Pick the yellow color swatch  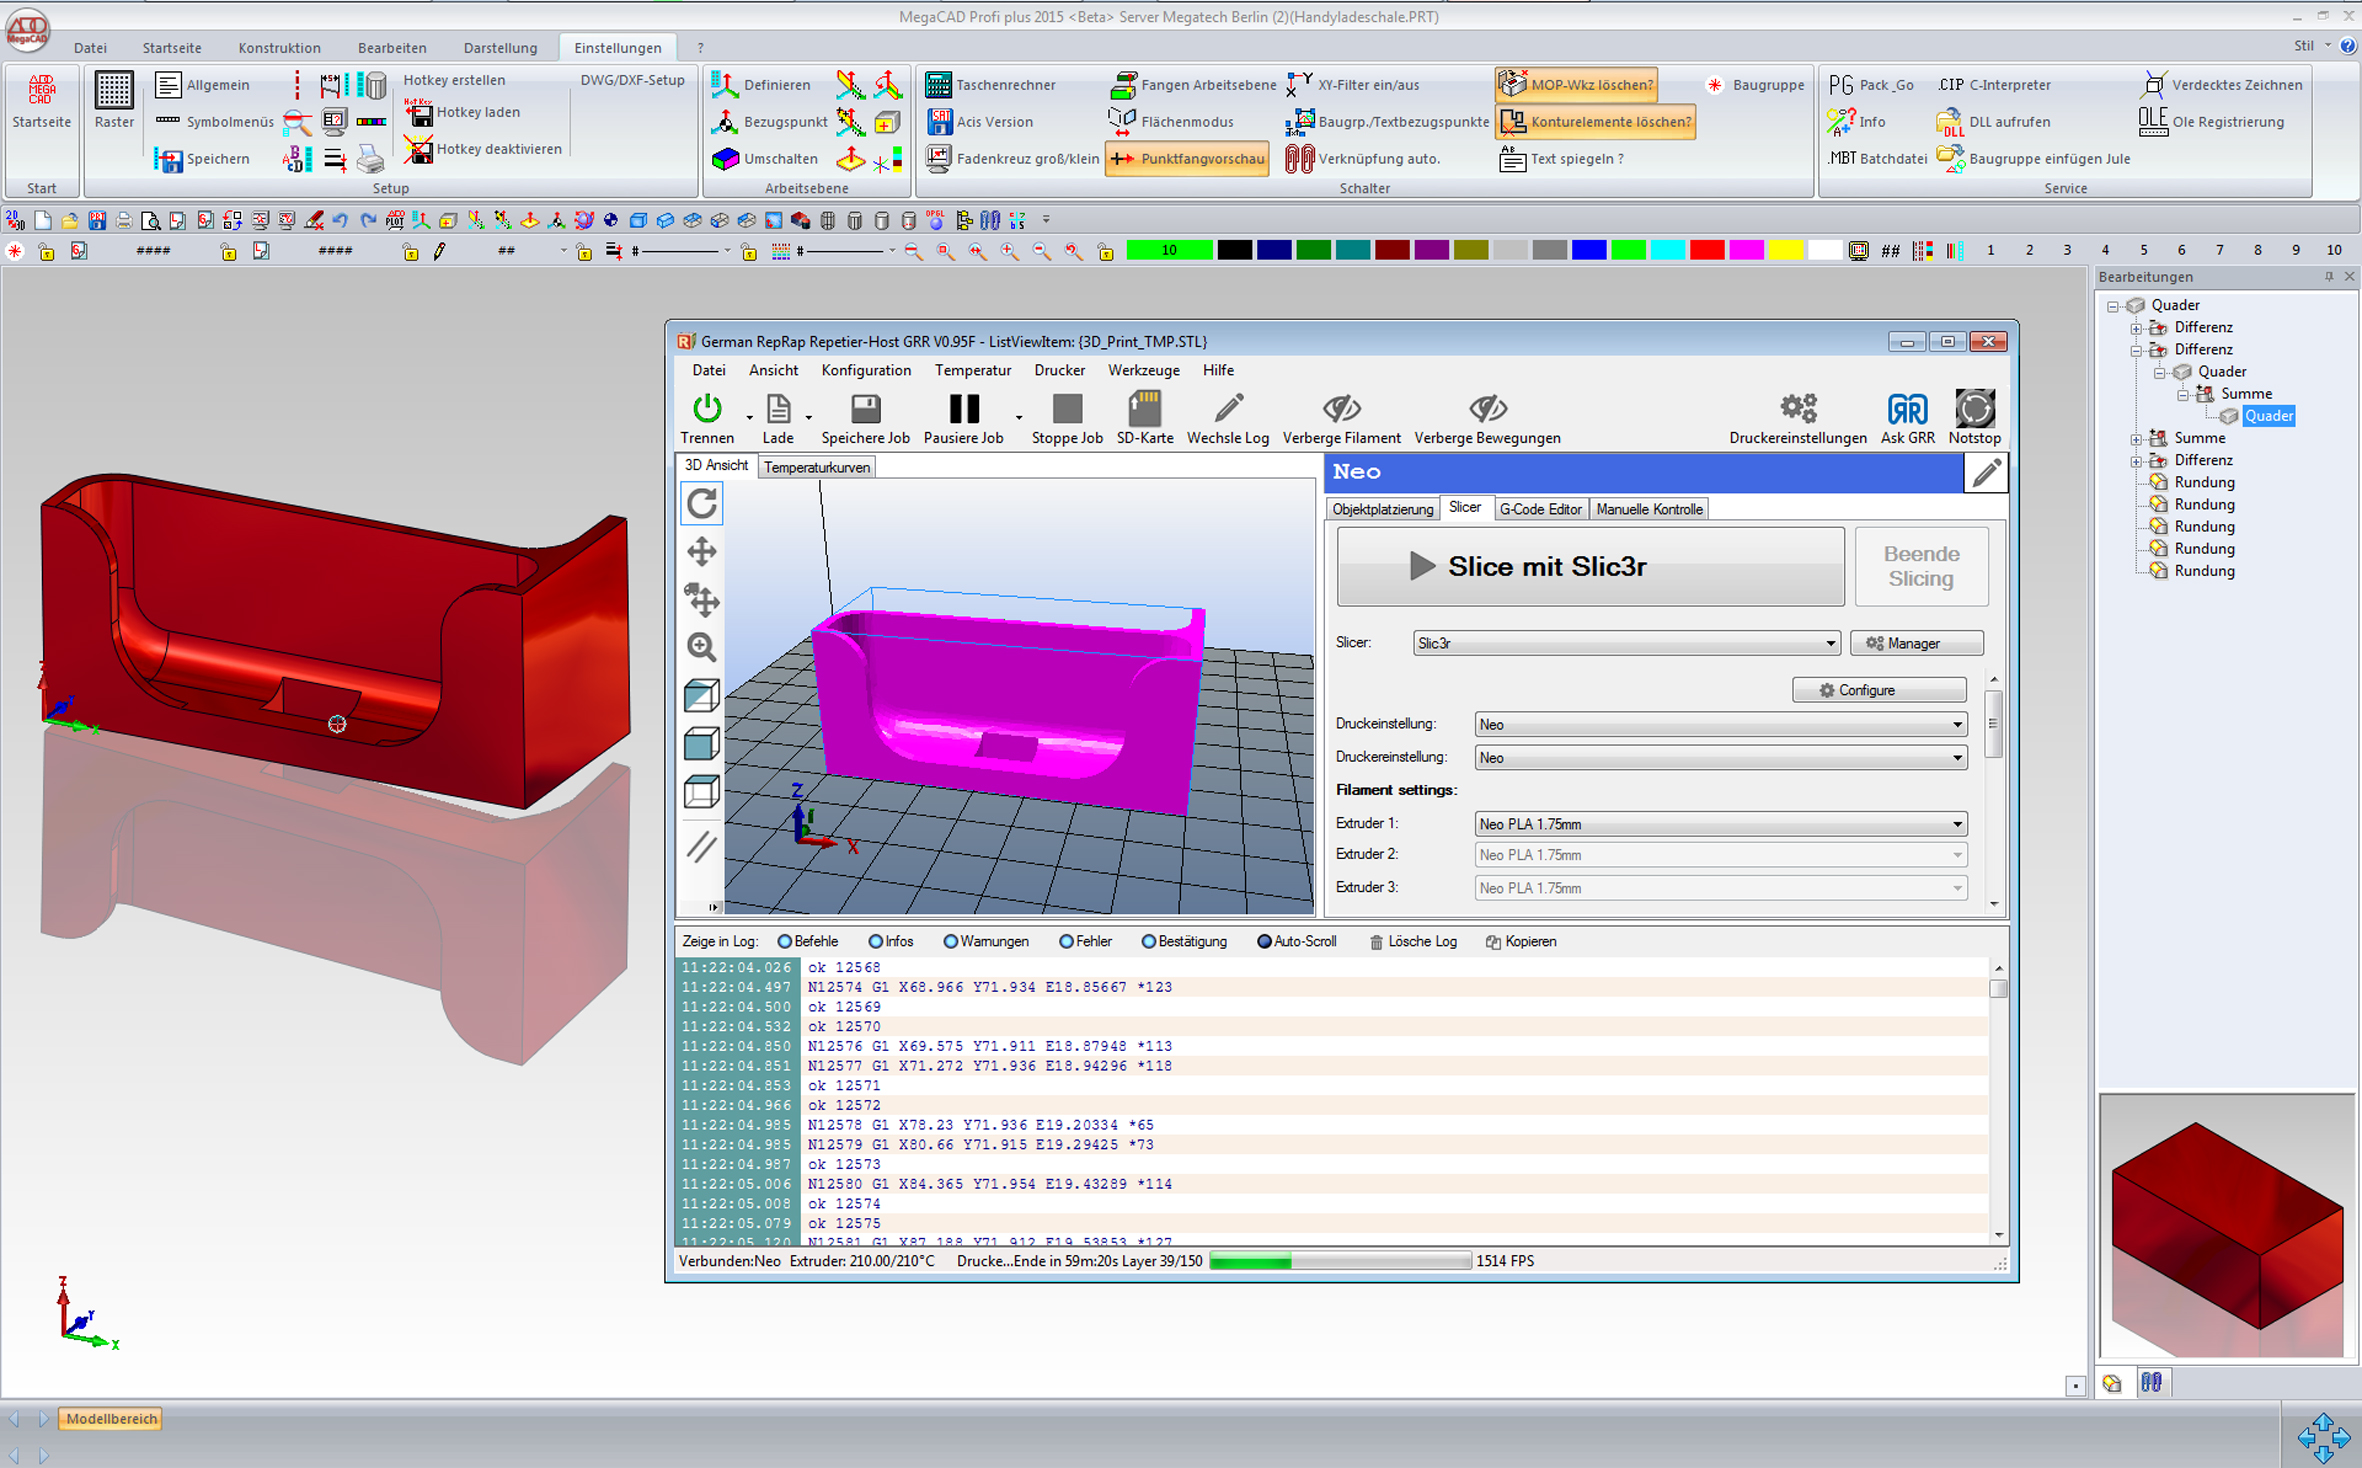(x=1784, y=250)
